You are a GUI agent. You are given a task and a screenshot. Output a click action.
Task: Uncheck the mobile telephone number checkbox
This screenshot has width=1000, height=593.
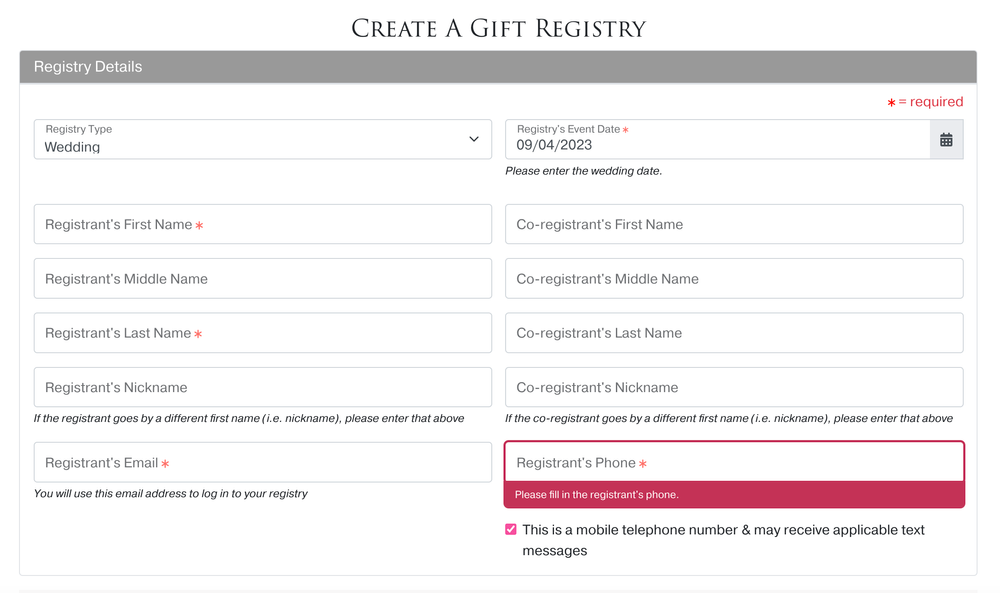[510, 529]
